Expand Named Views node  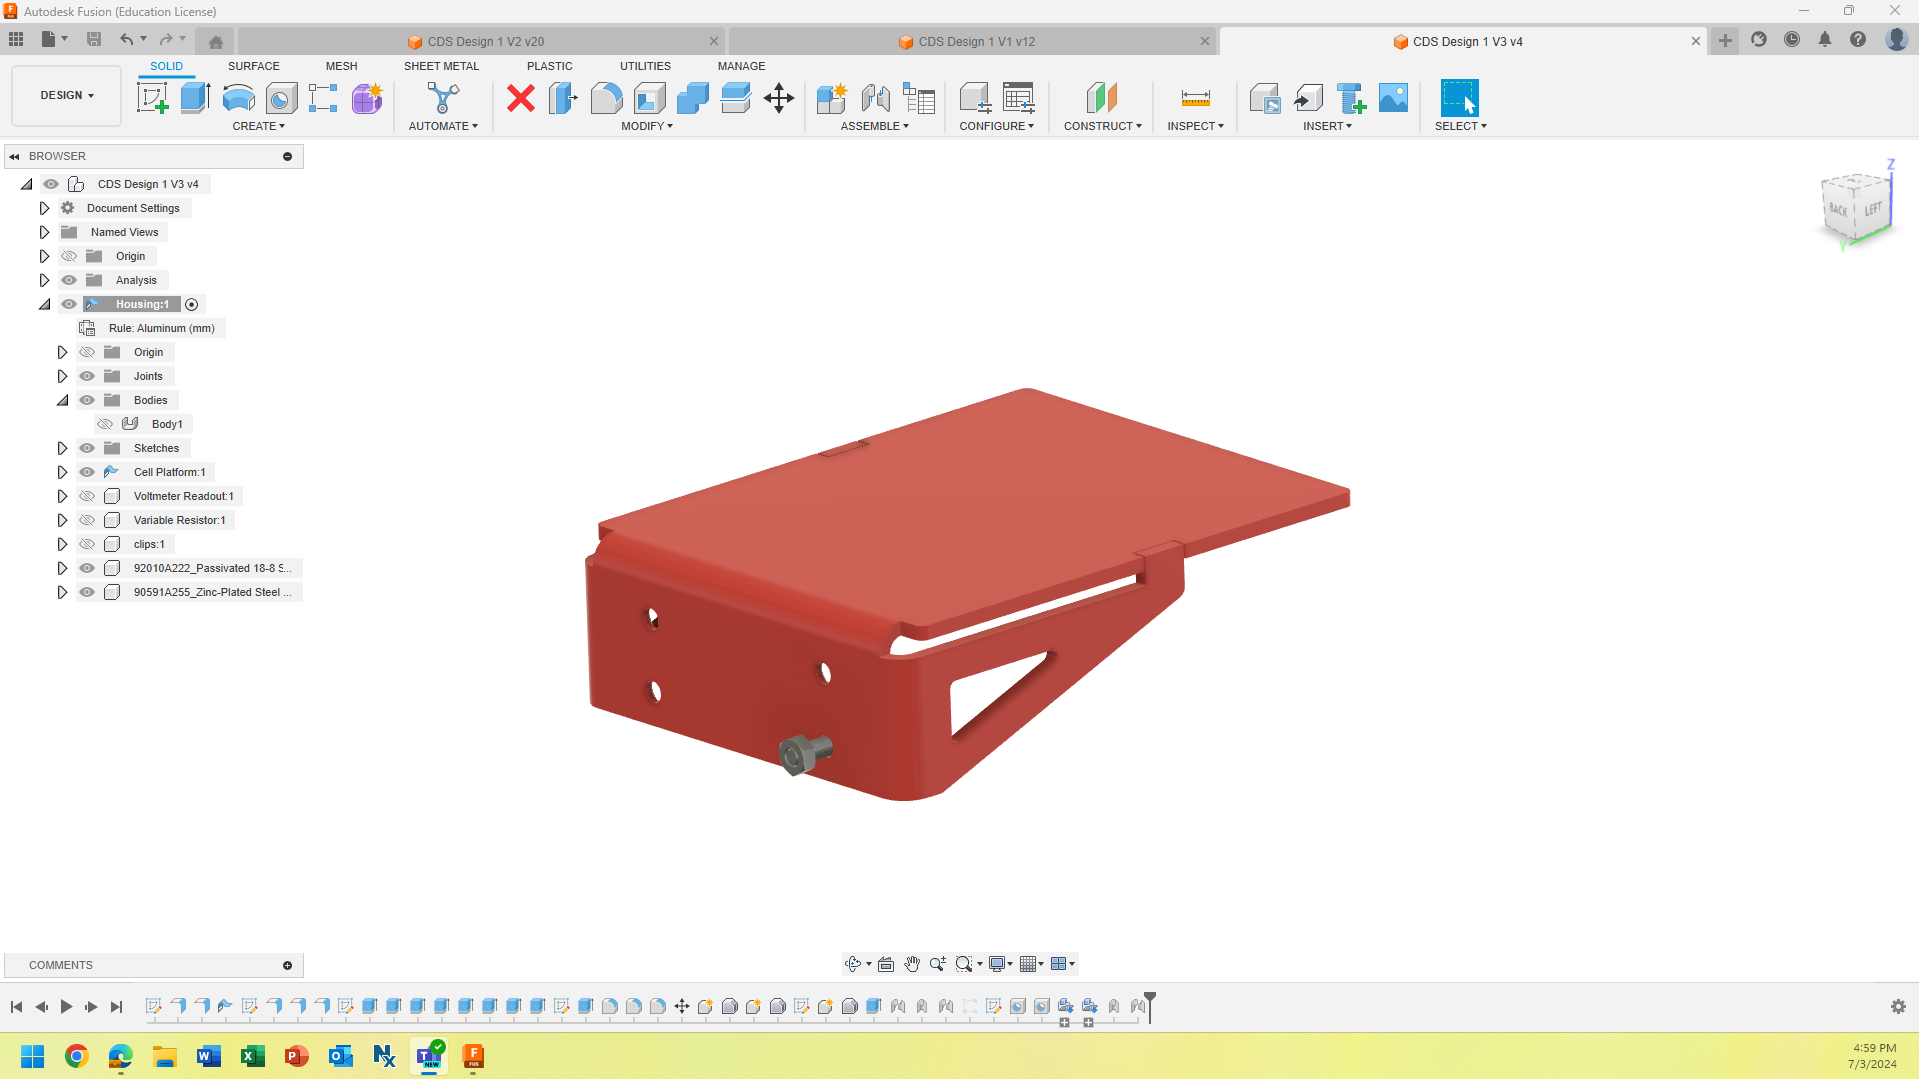click(44, 232)
